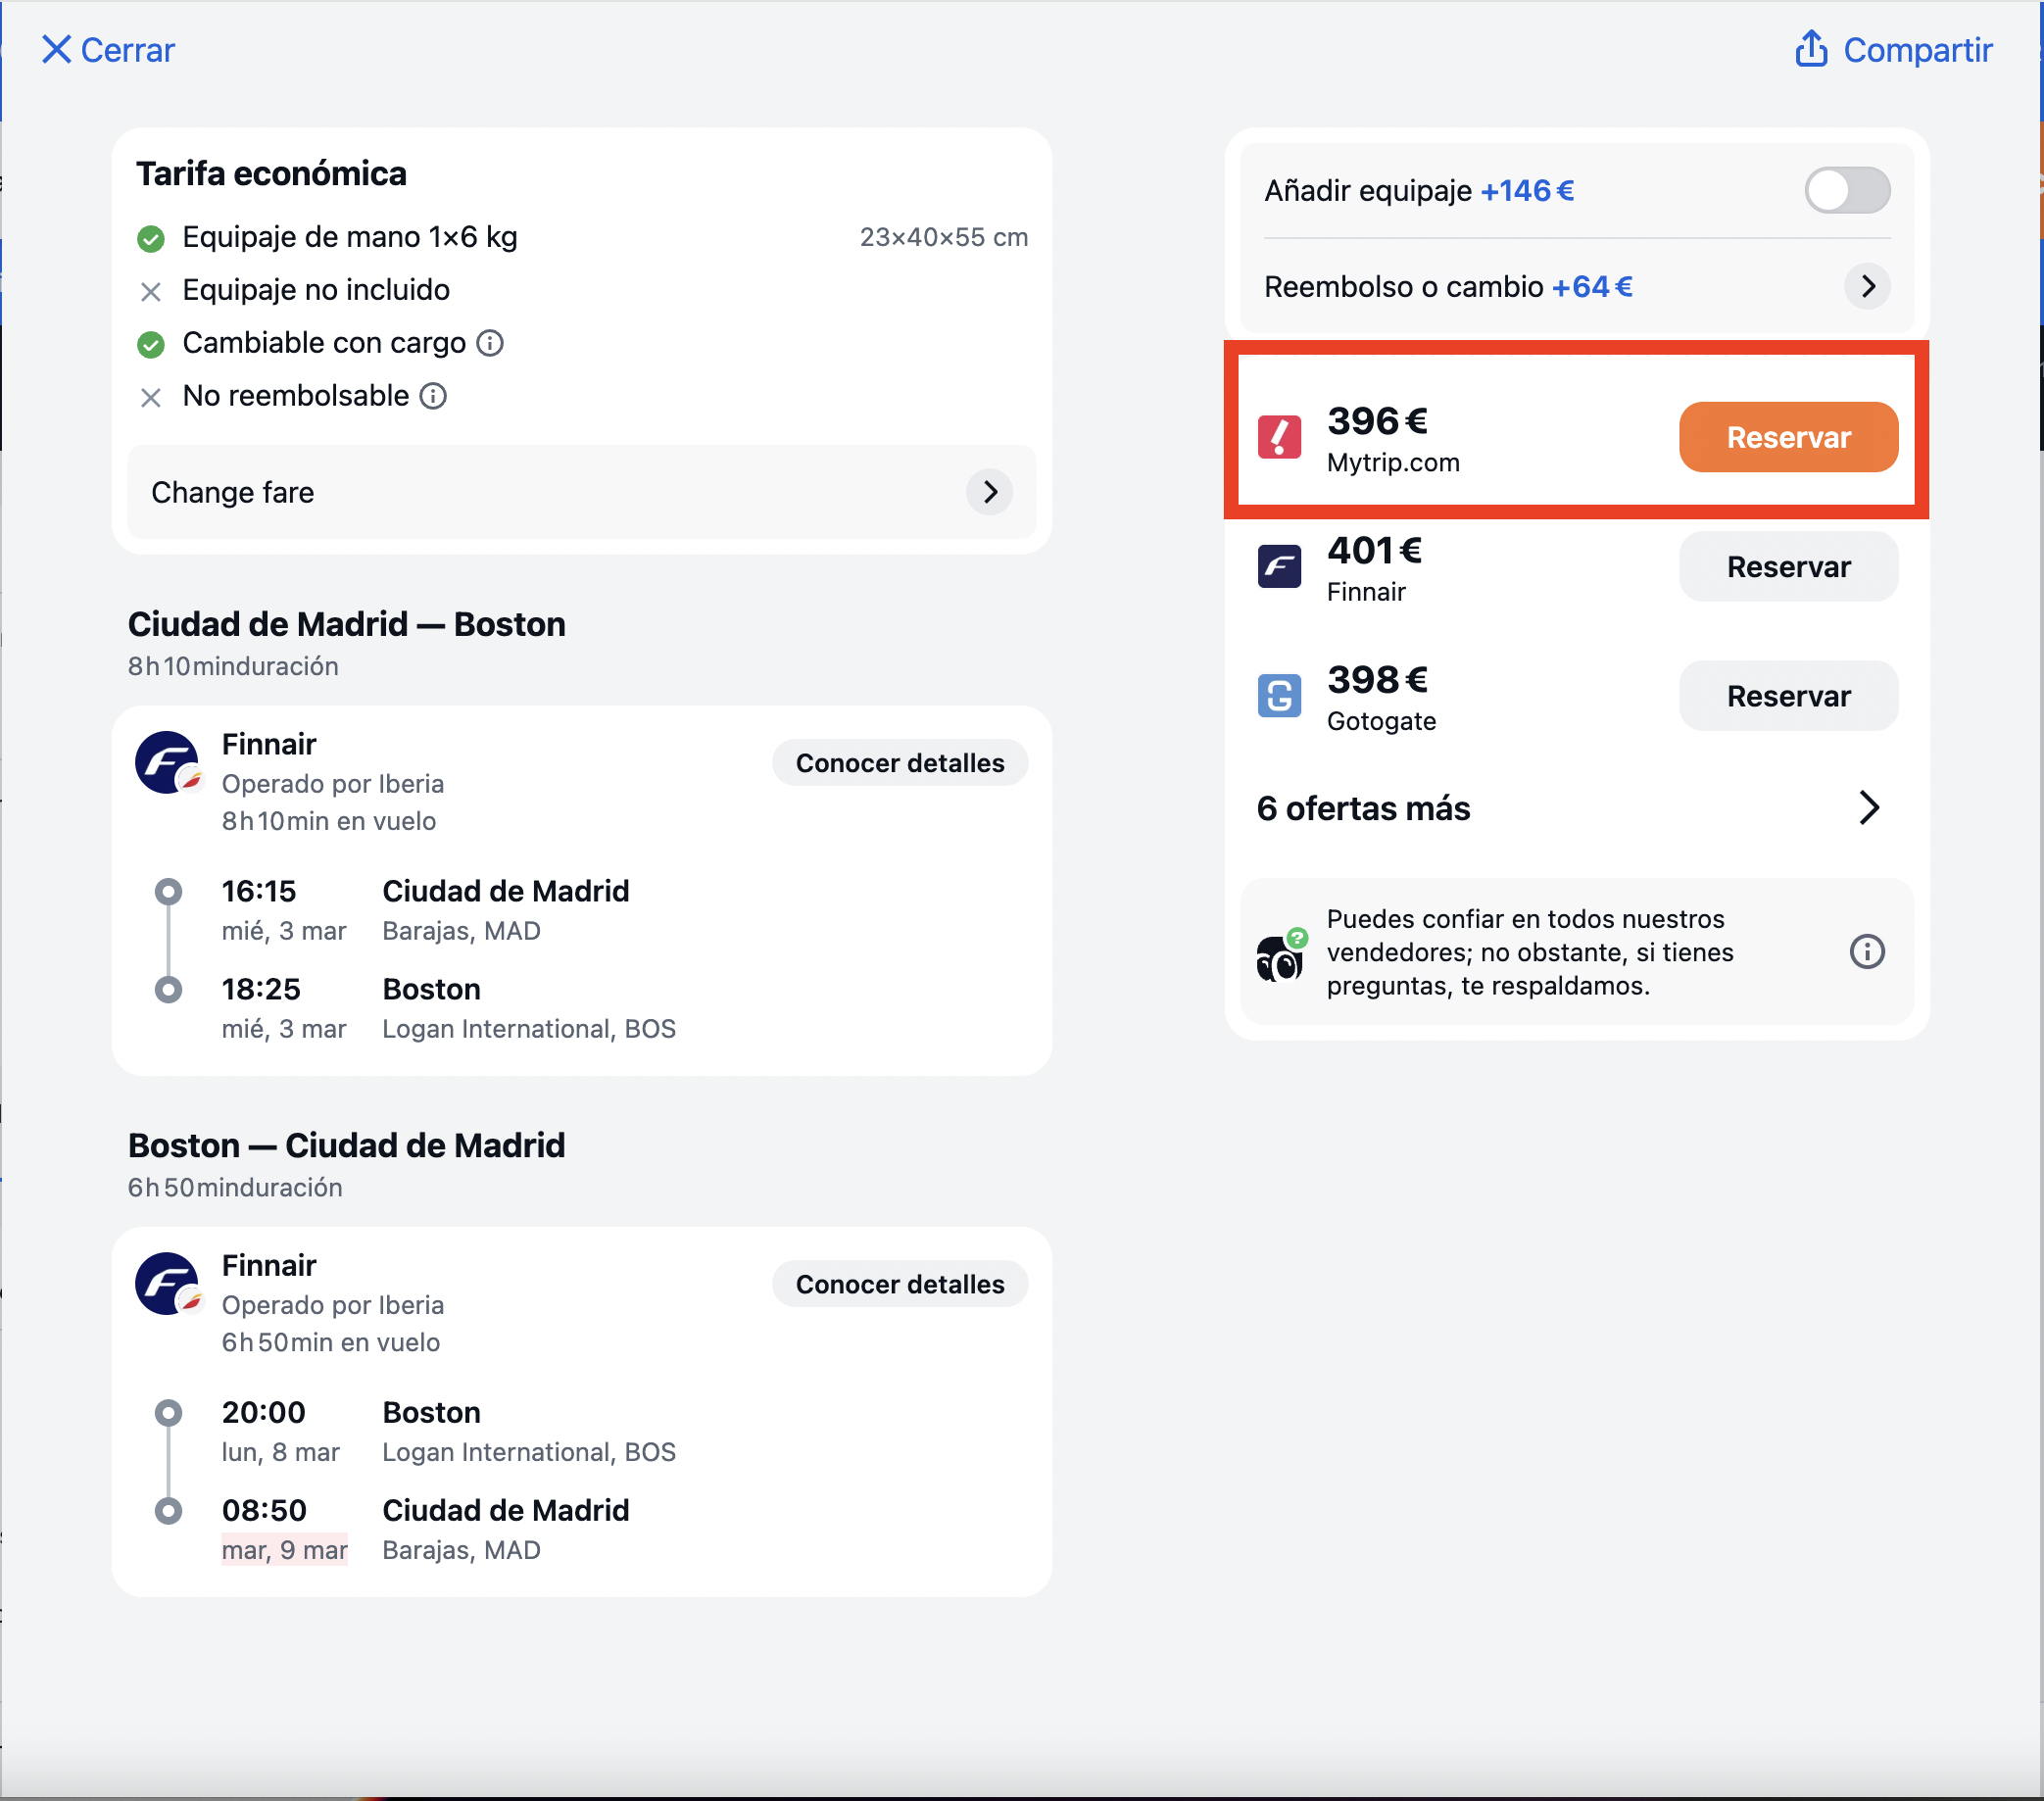Open Conocer detalles for Boston — Madrid flight

900,1284
